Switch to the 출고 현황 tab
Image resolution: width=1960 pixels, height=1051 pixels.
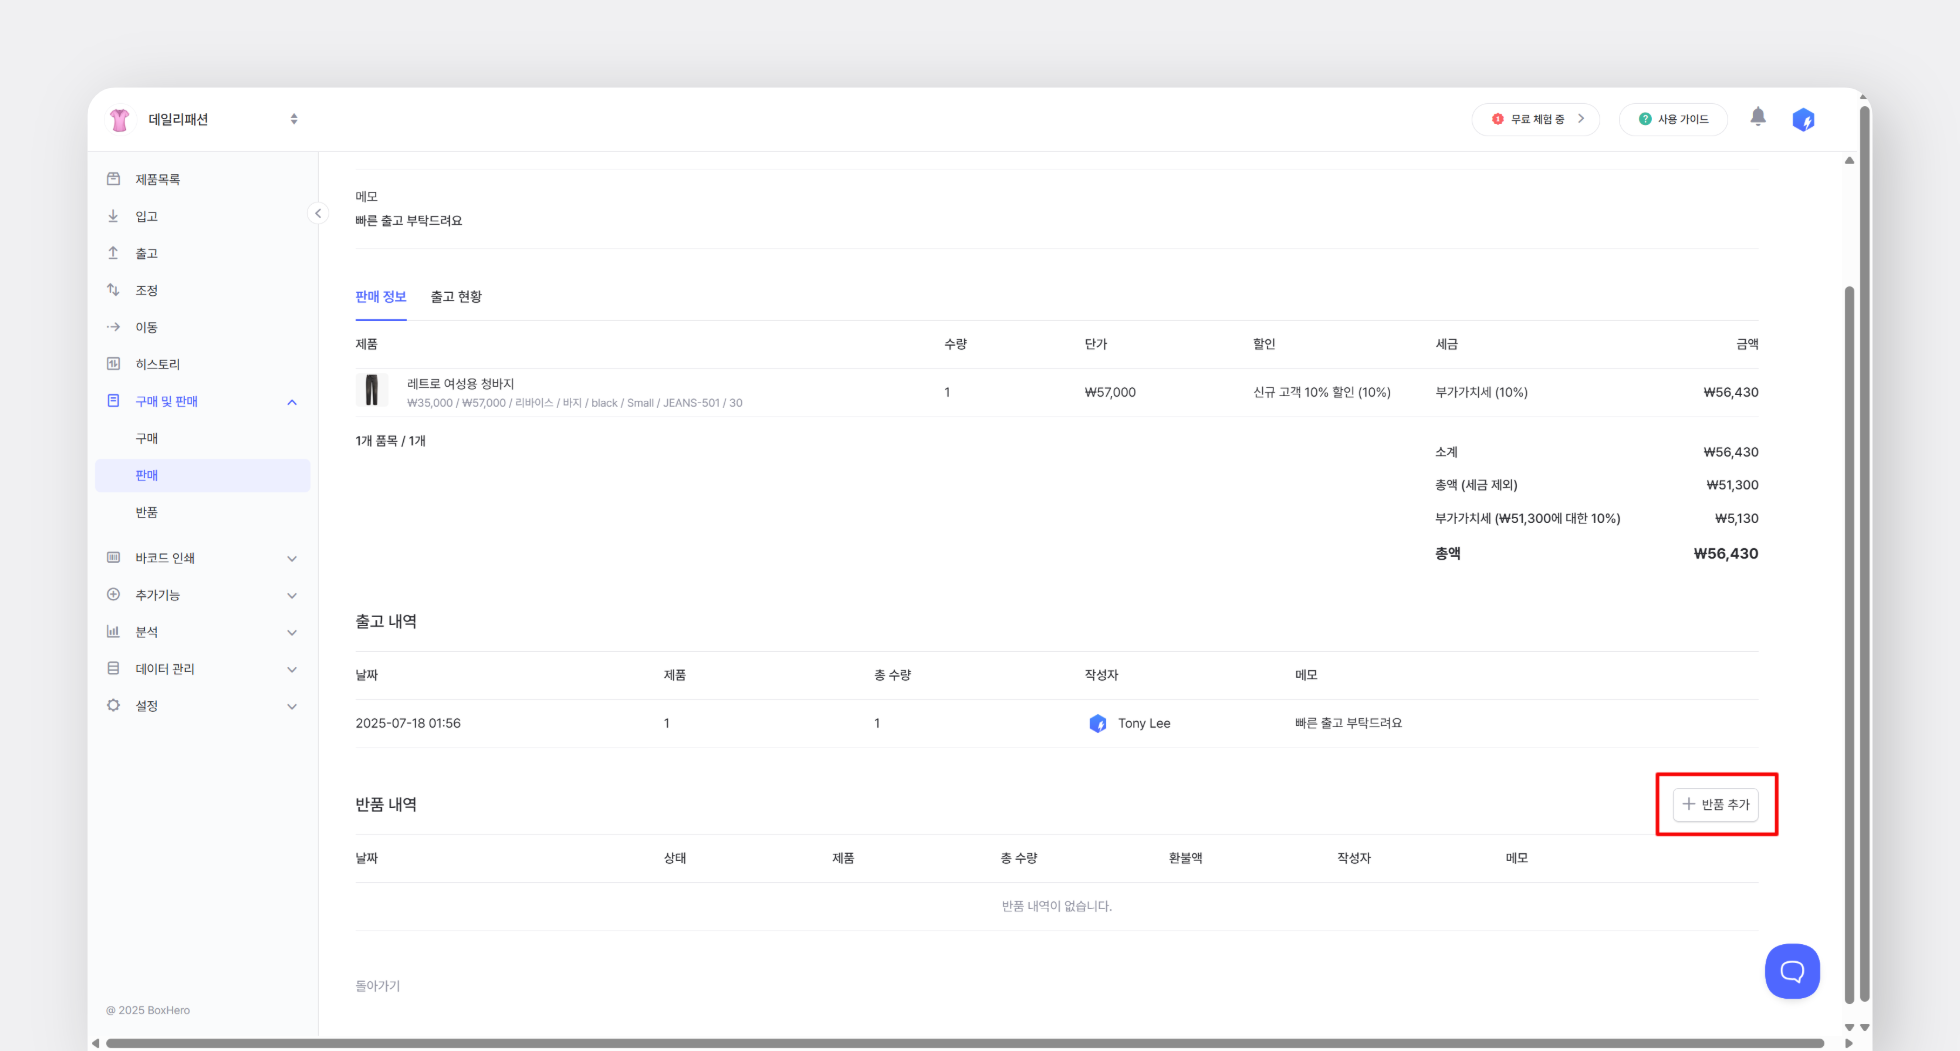pos(456,297)
